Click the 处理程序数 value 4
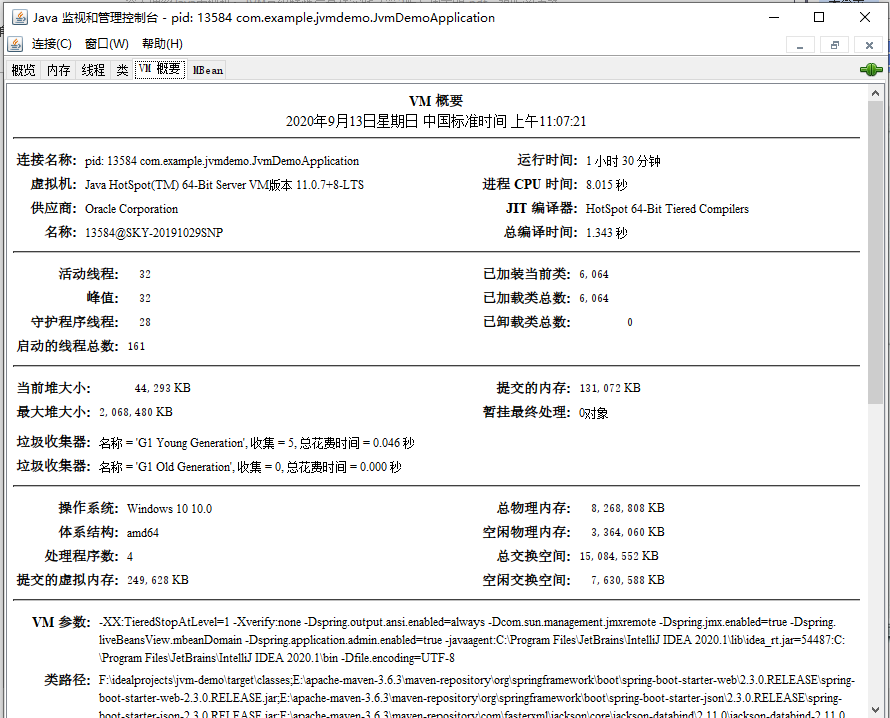The width and height of the screenshot is (890, 718). point(130,556)
